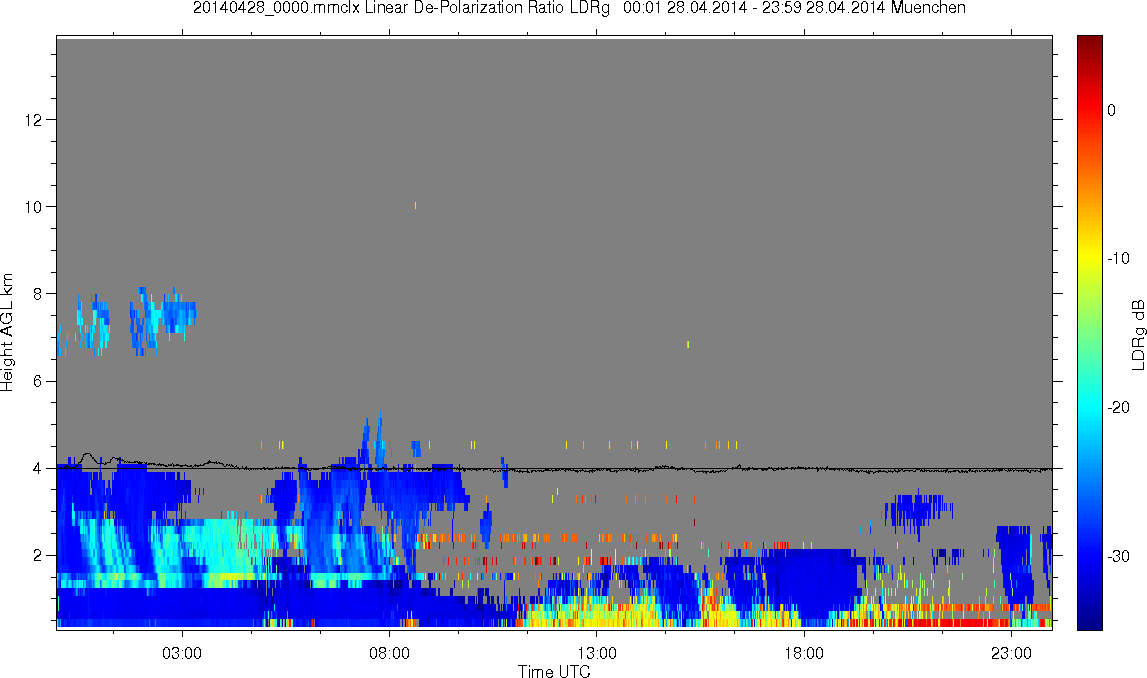
Task: Click the colorbar label -20
Action: point(1118,407)
